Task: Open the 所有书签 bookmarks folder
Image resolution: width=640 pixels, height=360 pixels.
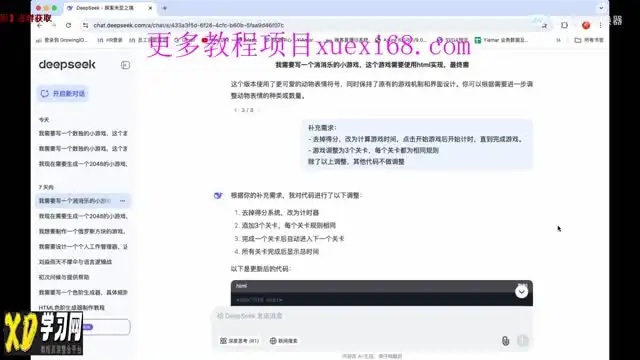Action: pos(589,40)
